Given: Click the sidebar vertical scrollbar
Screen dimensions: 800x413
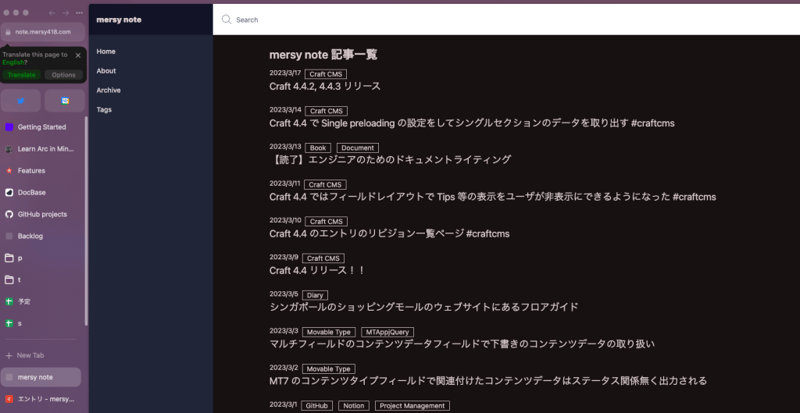Looking at the screenshot, I should (86, 221).
